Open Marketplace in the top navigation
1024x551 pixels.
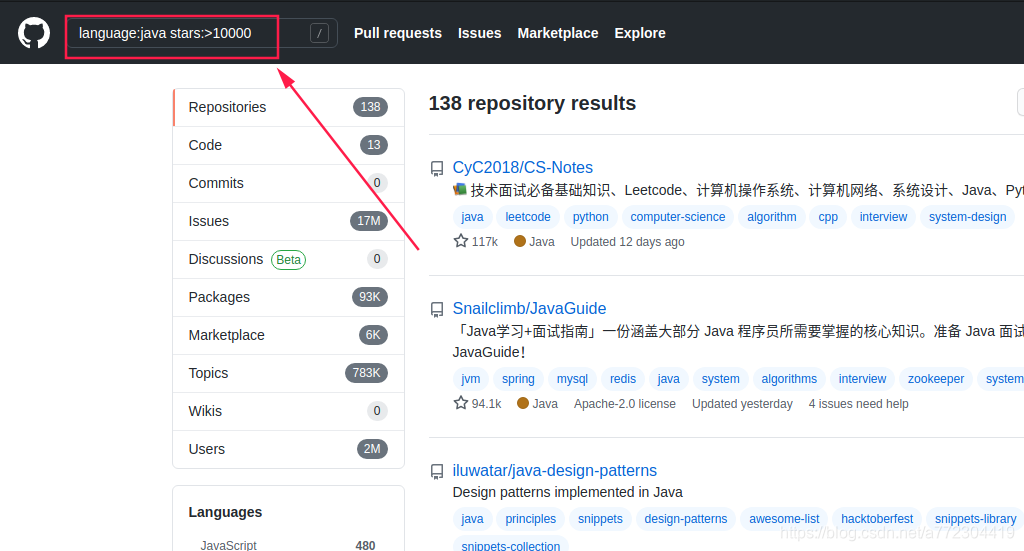click(558, 33)
